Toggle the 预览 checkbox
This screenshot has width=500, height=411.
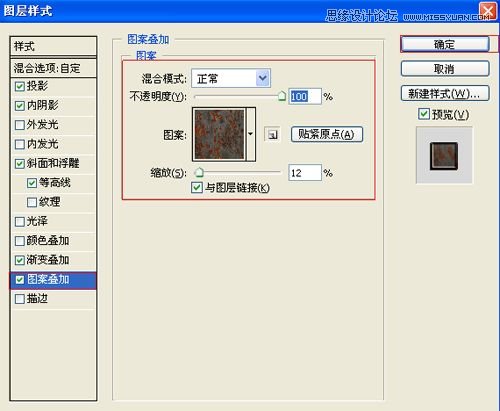424,114
